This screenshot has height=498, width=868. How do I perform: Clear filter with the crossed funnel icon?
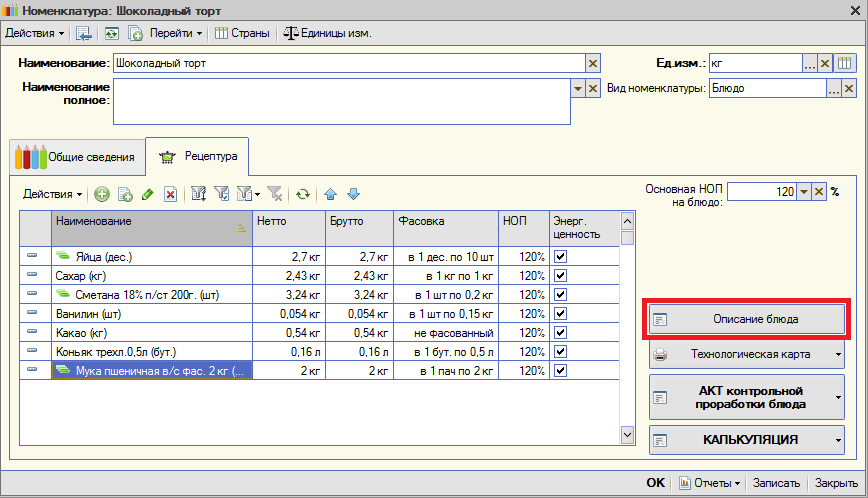pos(275,194)
